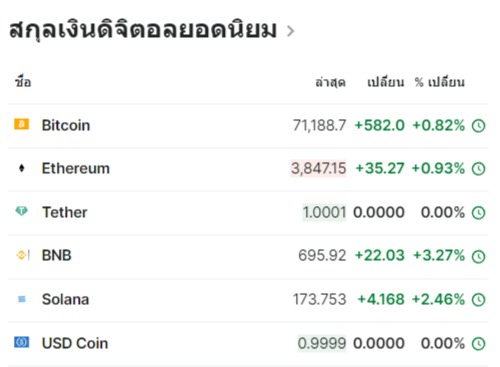Open the Ethereum name link

(76, 168)
